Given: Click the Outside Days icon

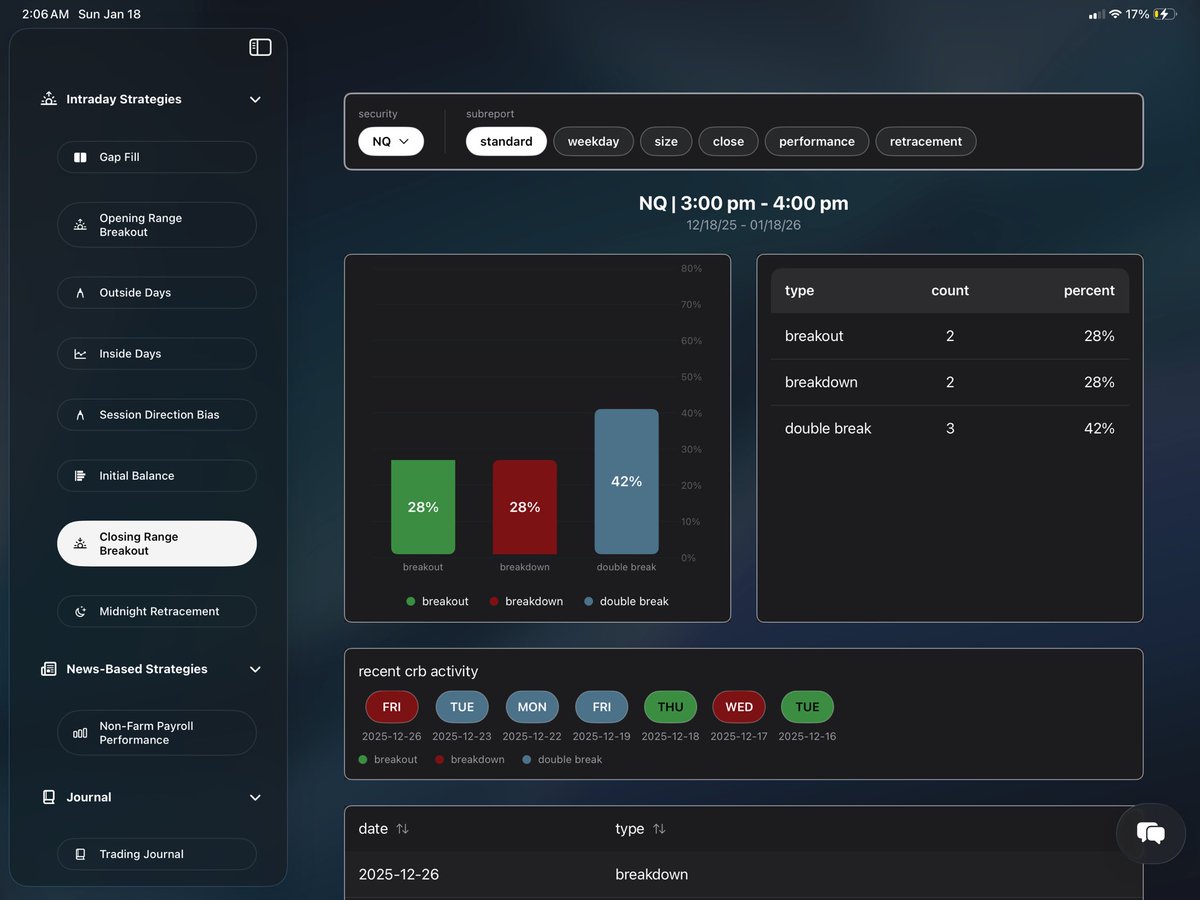Looking at the screenshot, I should 80,293.
